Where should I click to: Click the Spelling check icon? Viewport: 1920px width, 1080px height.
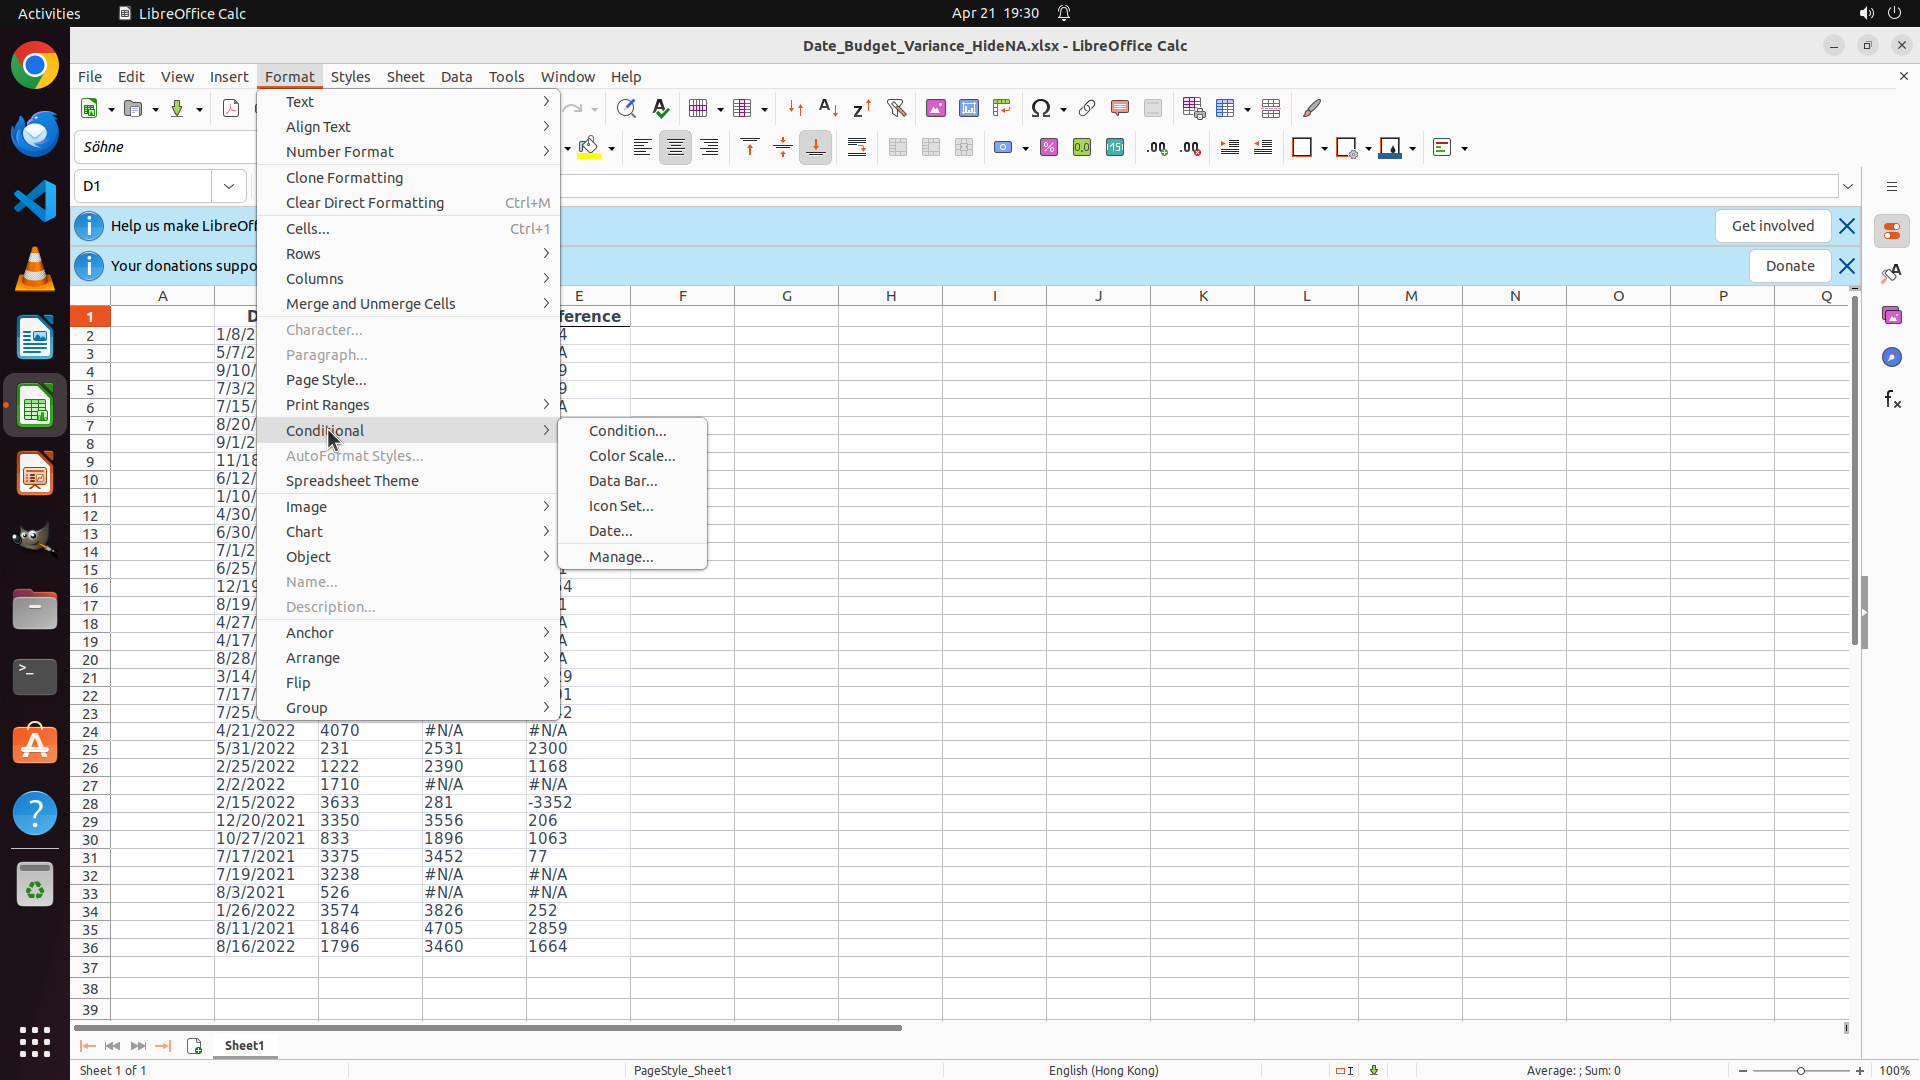click(x=661, y=108)
